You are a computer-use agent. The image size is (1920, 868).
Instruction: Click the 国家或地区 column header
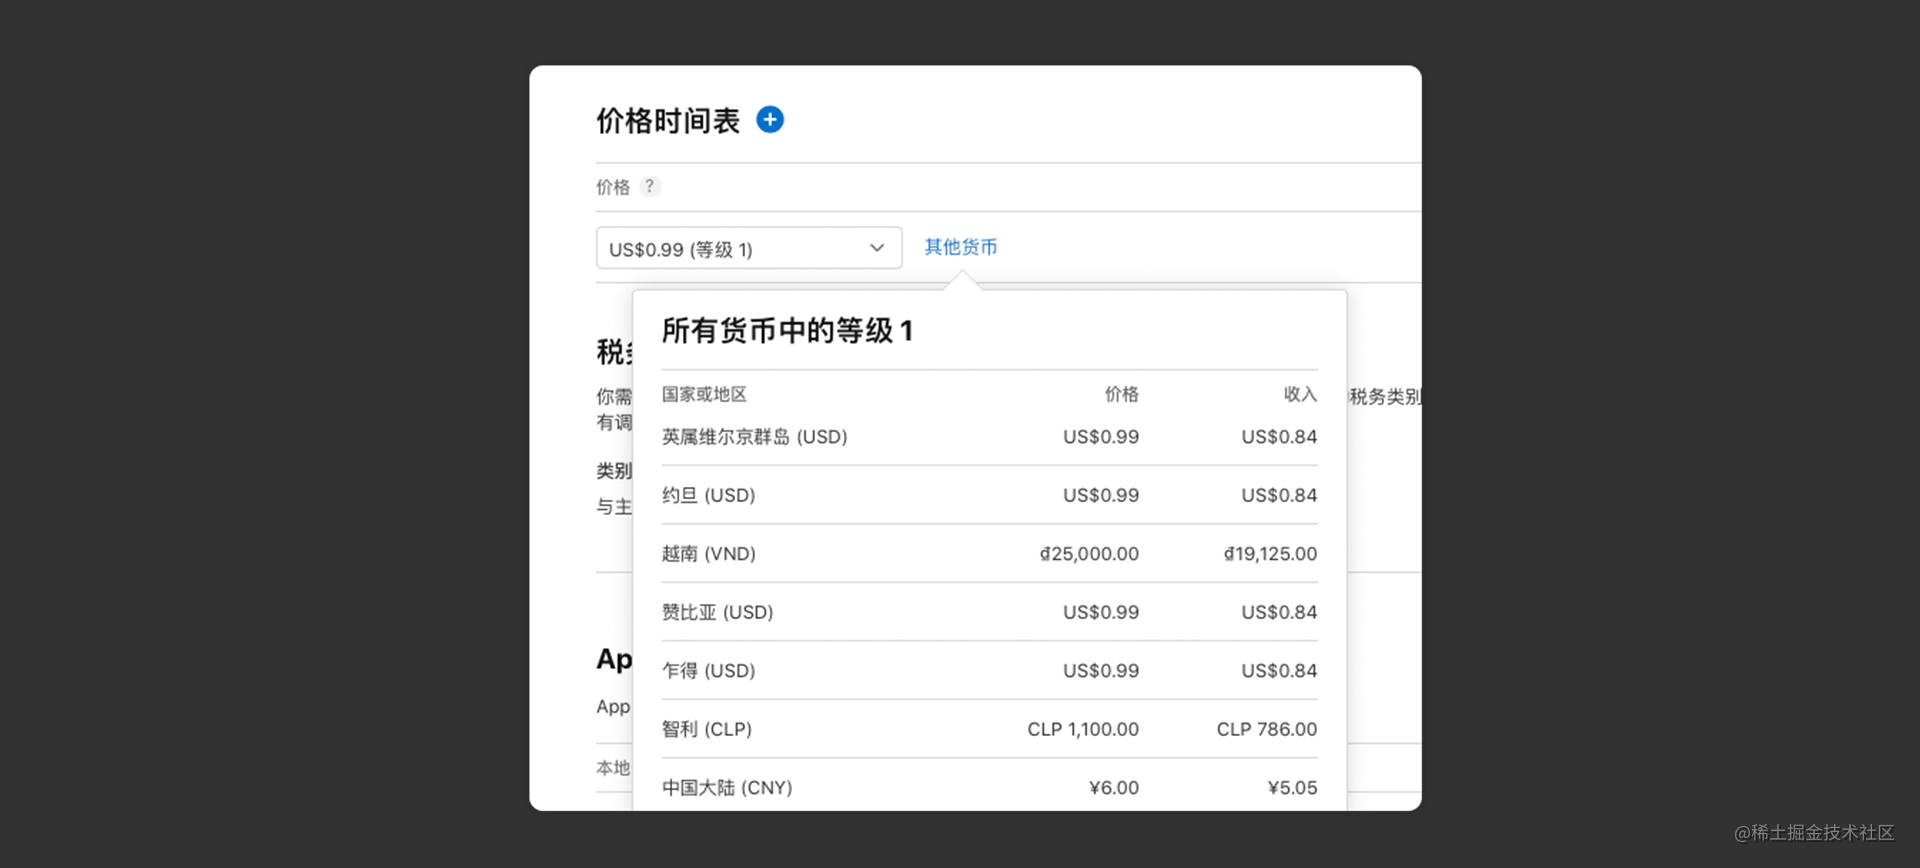[x=704, y=394]
